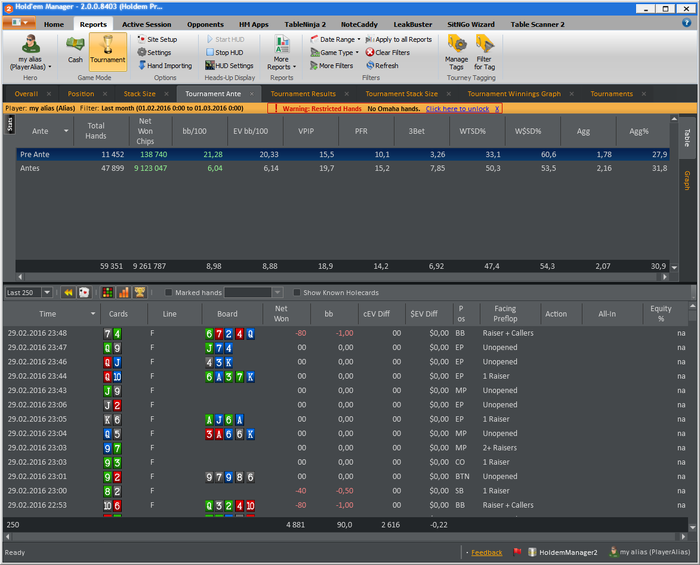The height and width of the screenshot is (565, 700).
Task: Clear Filters in the ribbon
Action: (388, 52)
